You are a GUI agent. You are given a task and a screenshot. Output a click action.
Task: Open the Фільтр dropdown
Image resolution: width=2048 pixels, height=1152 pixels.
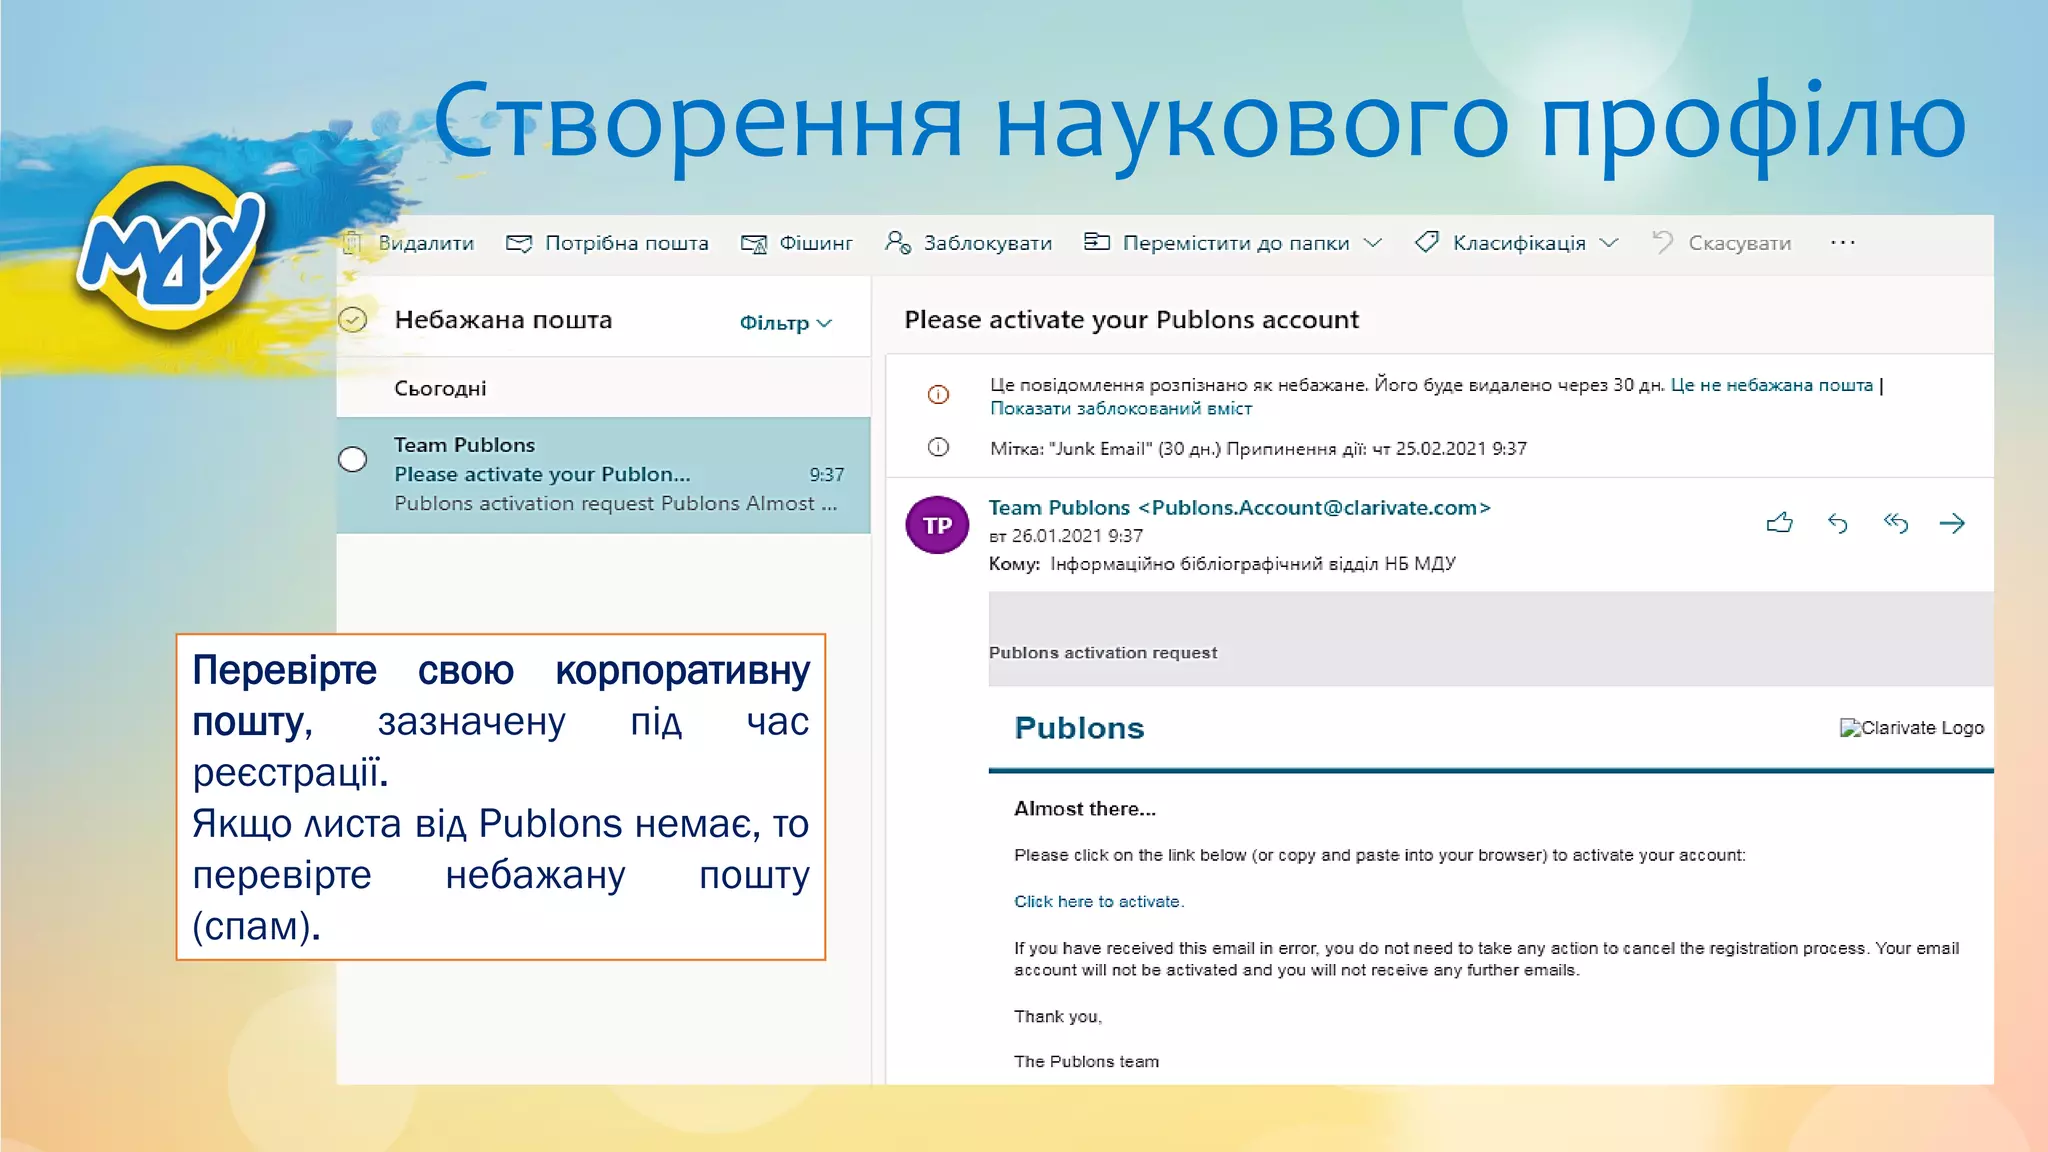click(x=785, y=323)
